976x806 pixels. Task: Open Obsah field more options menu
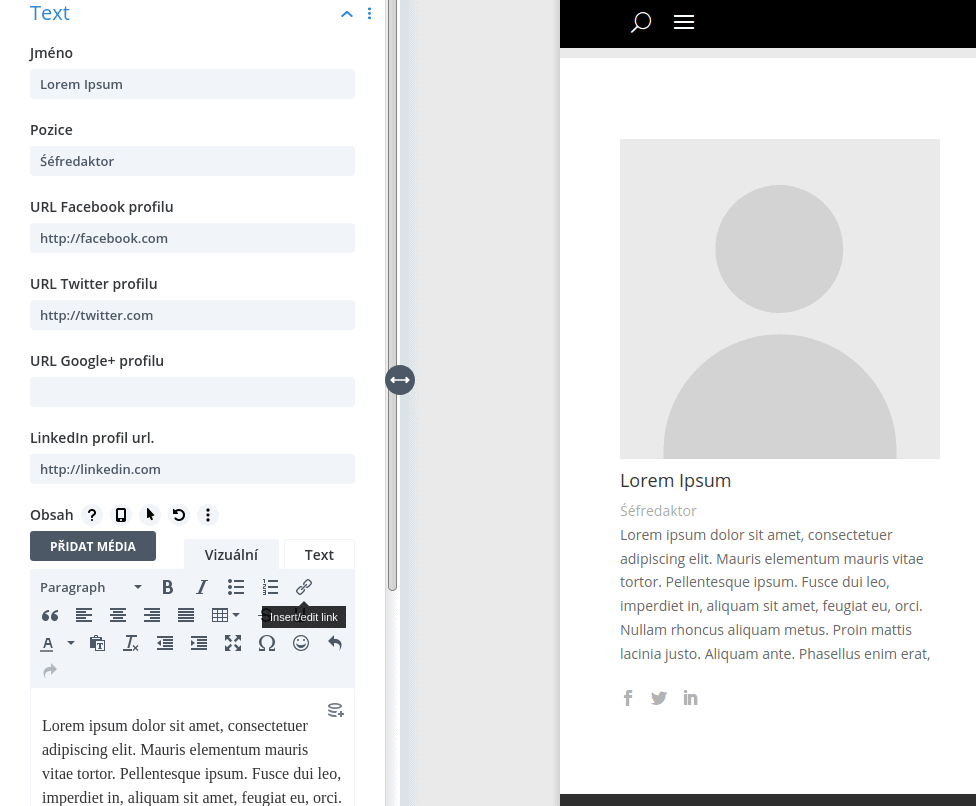click(208, 515)
